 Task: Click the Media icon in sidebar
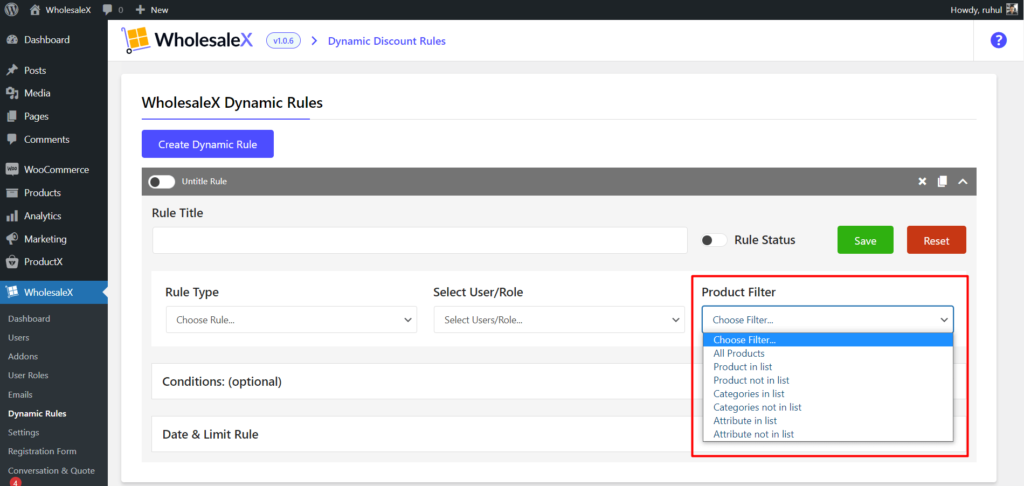coord(12,93)
